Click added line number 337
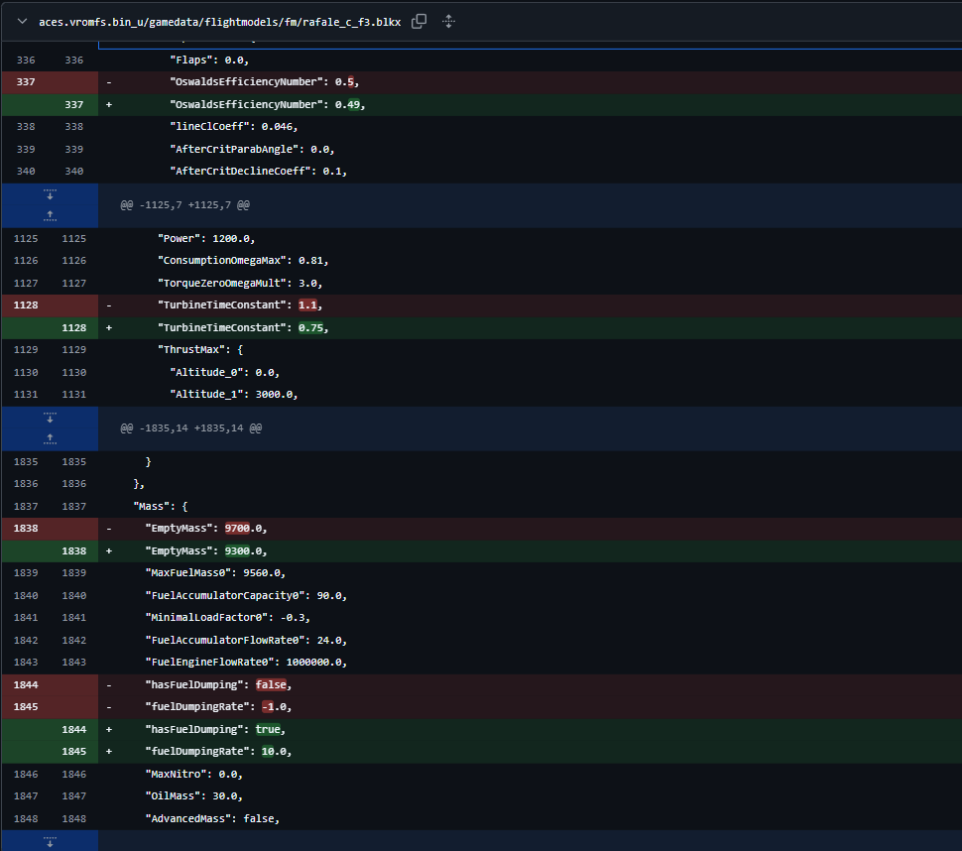Viewport: 962px width, 851px height. [x=74, y=104]
